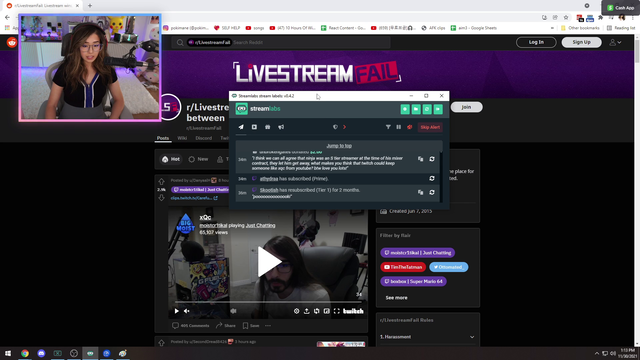Image resolution: width=640 pixels, height=360 pixels.
Task: Filter by moistcr1tikal | Just Chatting flair
Action: [x=418, y=253]
